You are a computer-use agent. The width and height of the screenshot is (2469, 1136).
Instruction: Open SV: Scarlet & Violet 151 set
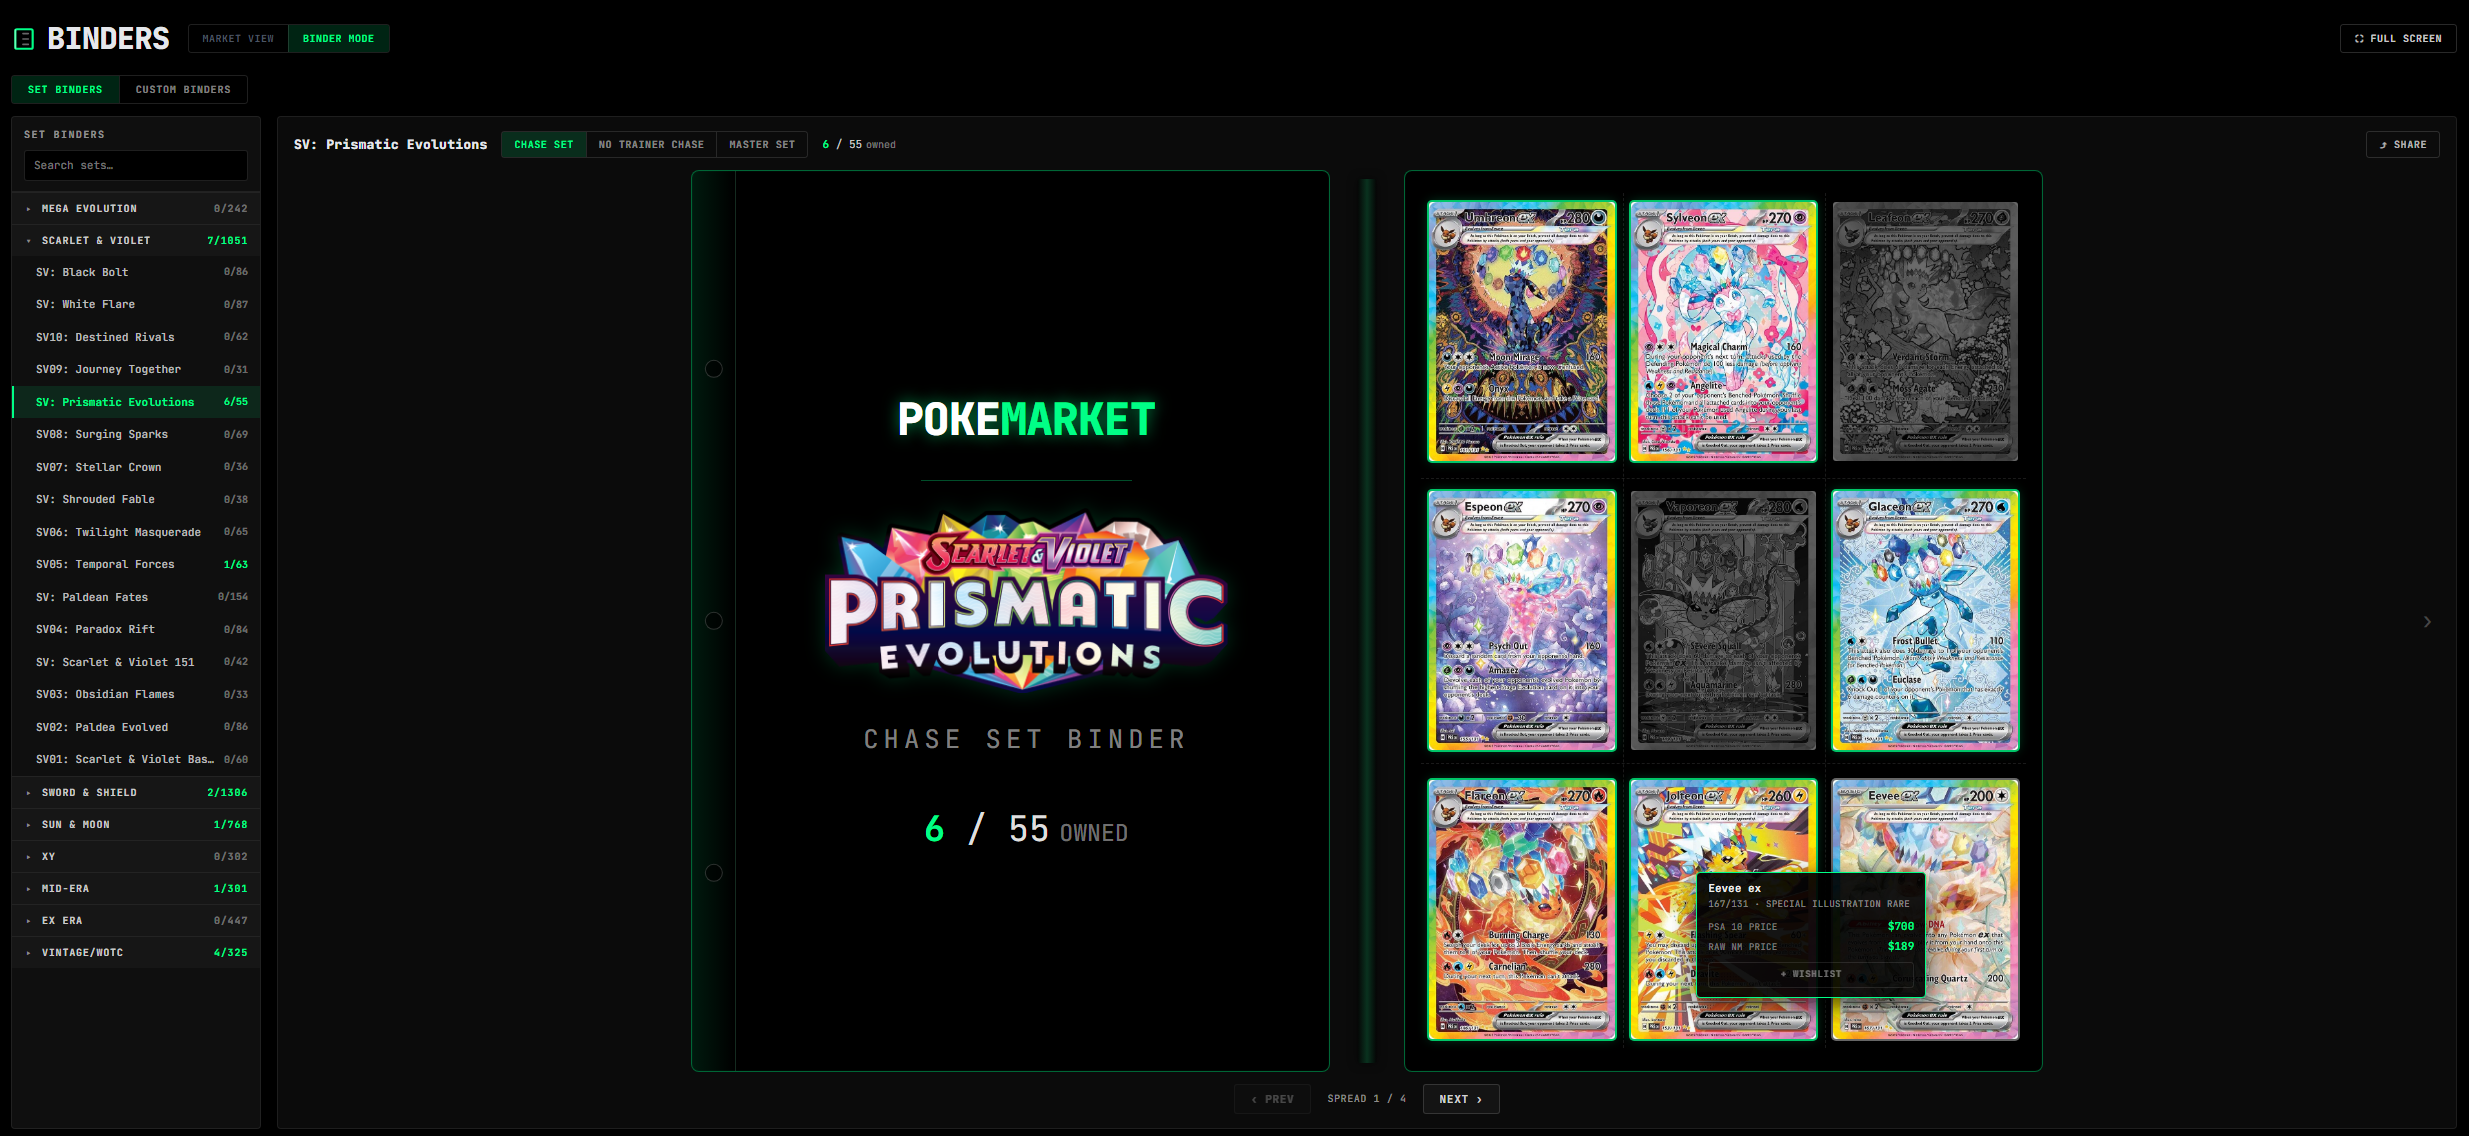(x=136, y=662)
